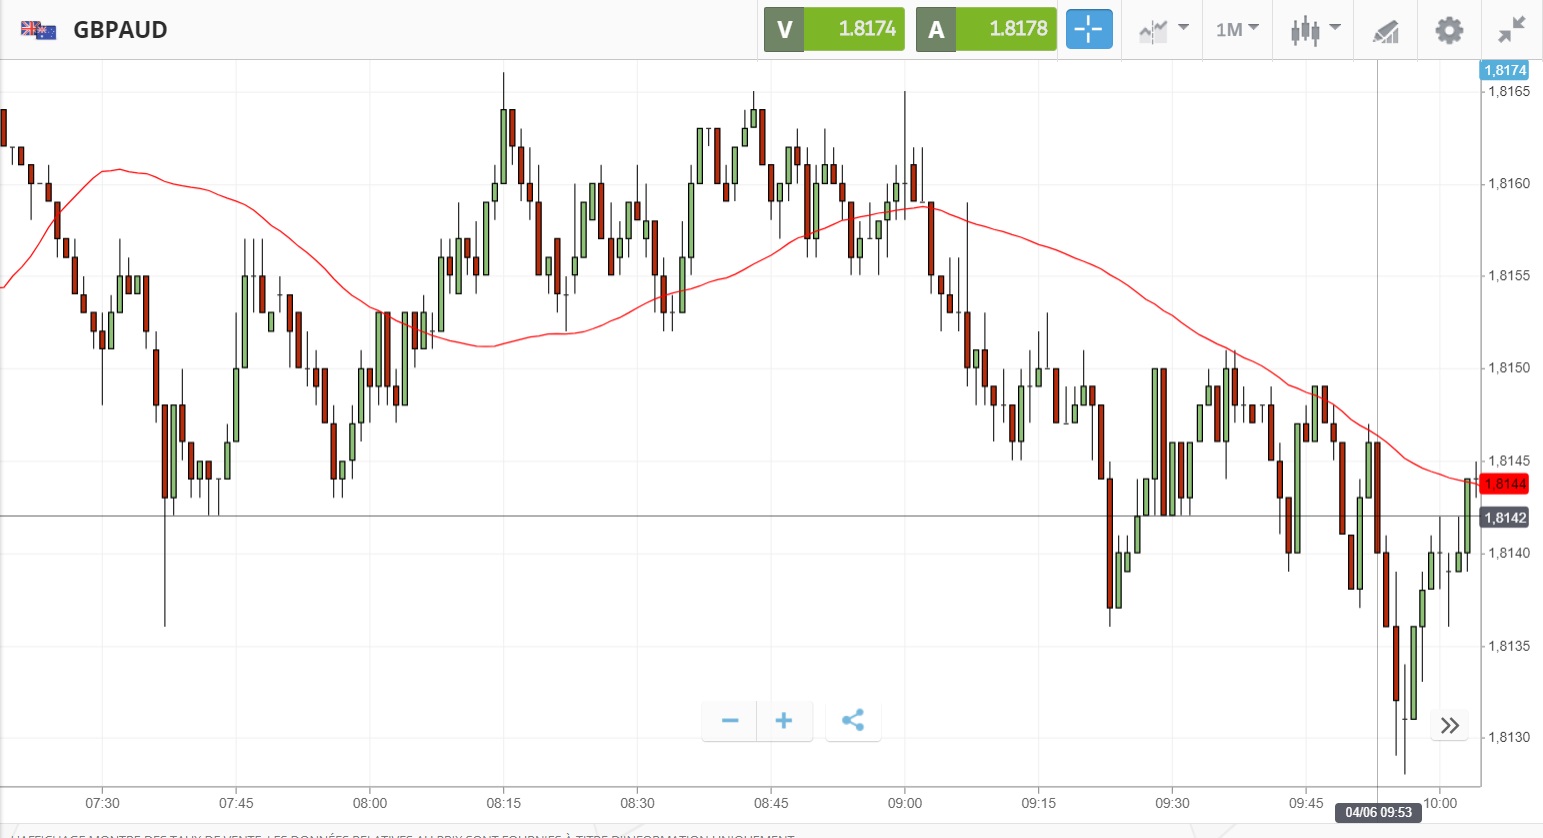The height and width of the screenshot is (838, 1543).
Task: Toggle the crosshair cursor tool
Action: point(1088,30)
